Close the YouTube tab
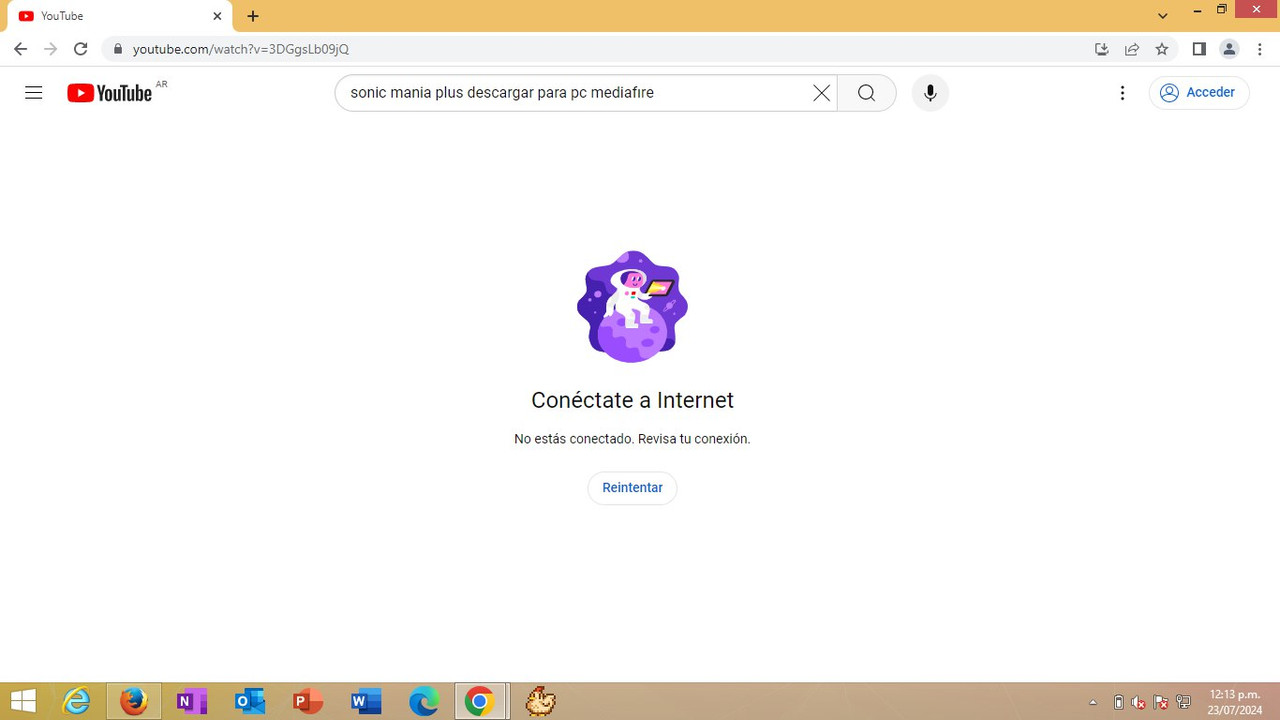The width and height of the screenshot is (1280, 720). (x=217, y=16)
